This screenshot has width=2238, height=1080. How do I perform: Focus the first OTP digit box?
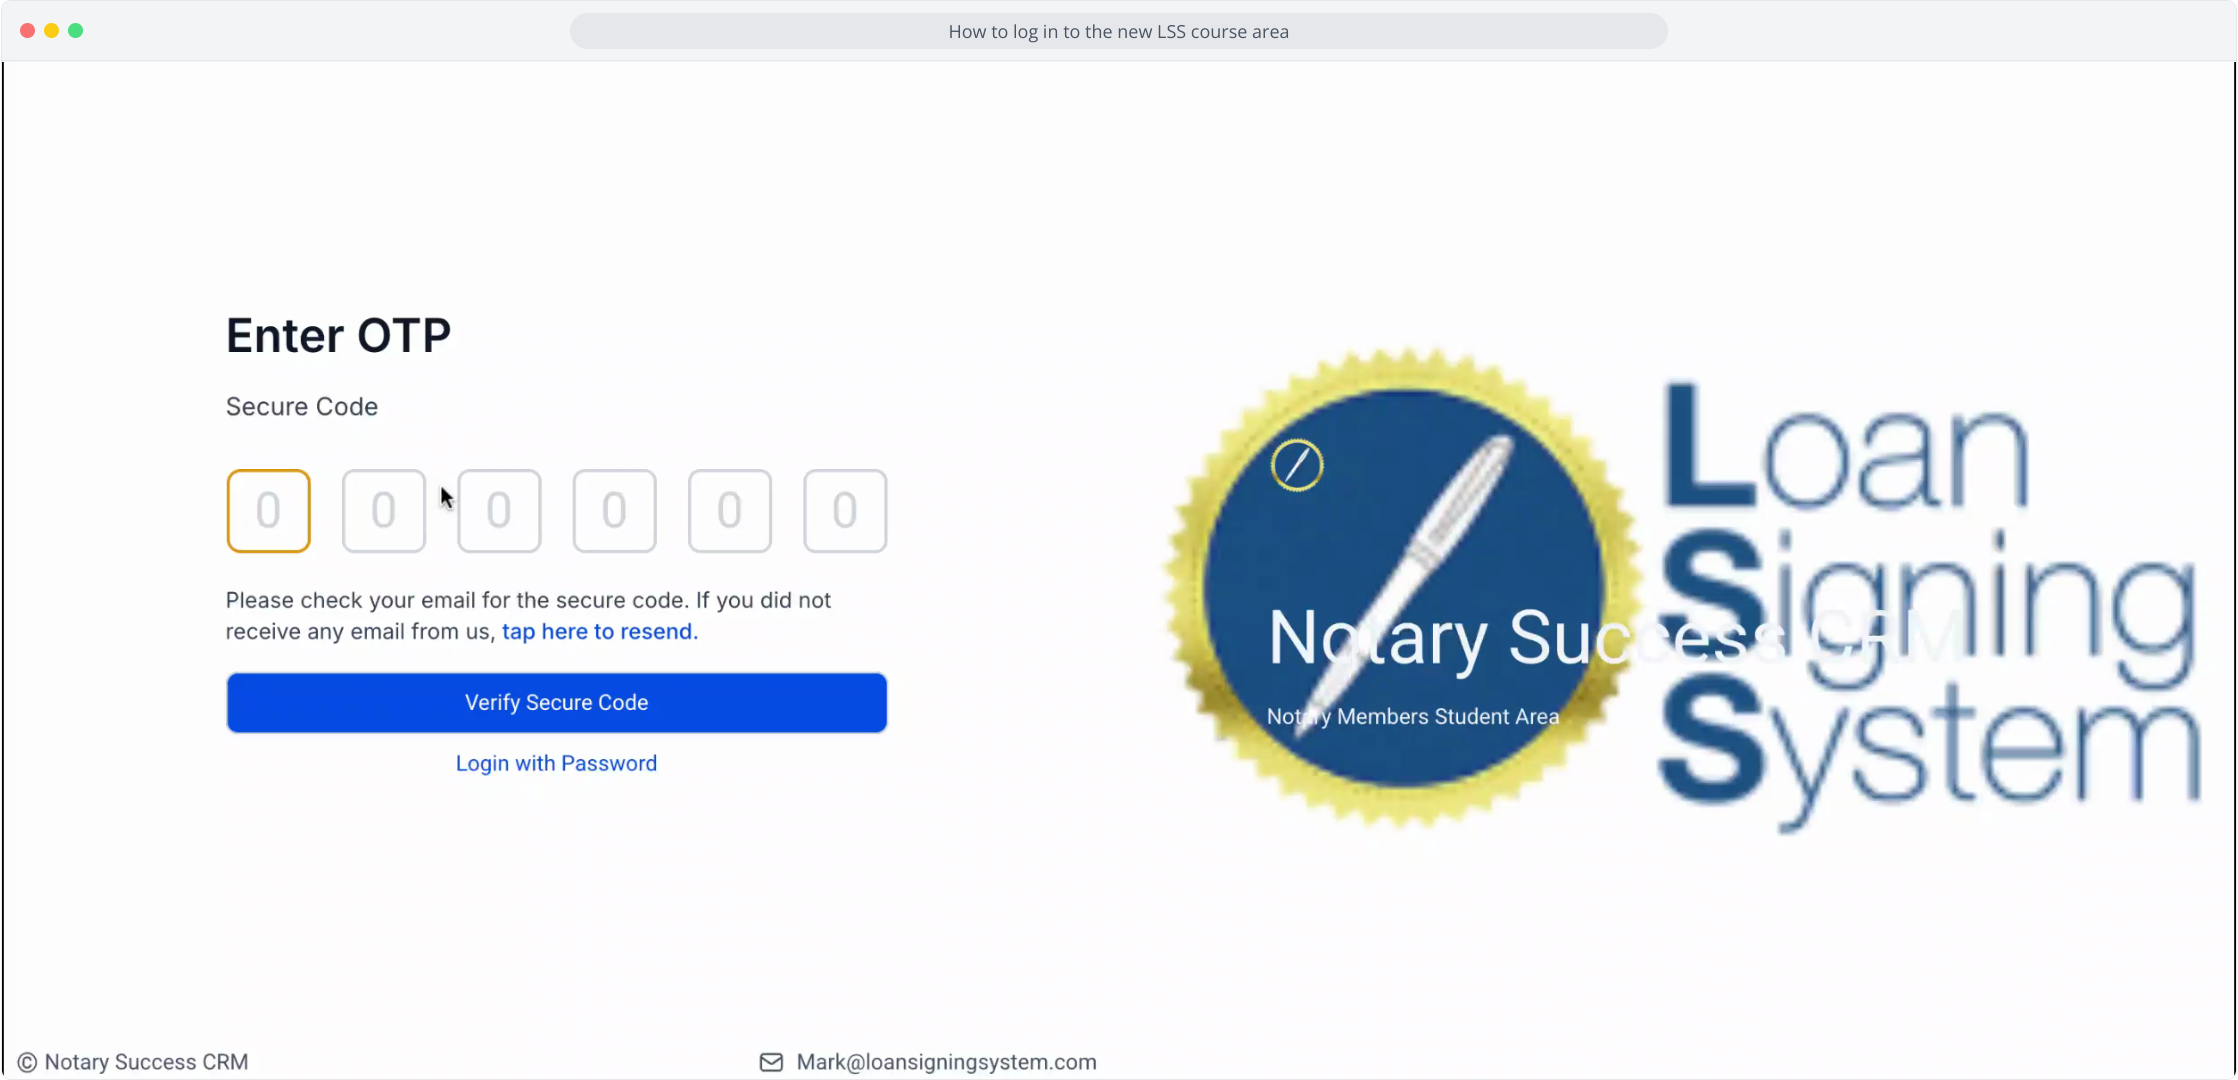[x=268, y=511]
